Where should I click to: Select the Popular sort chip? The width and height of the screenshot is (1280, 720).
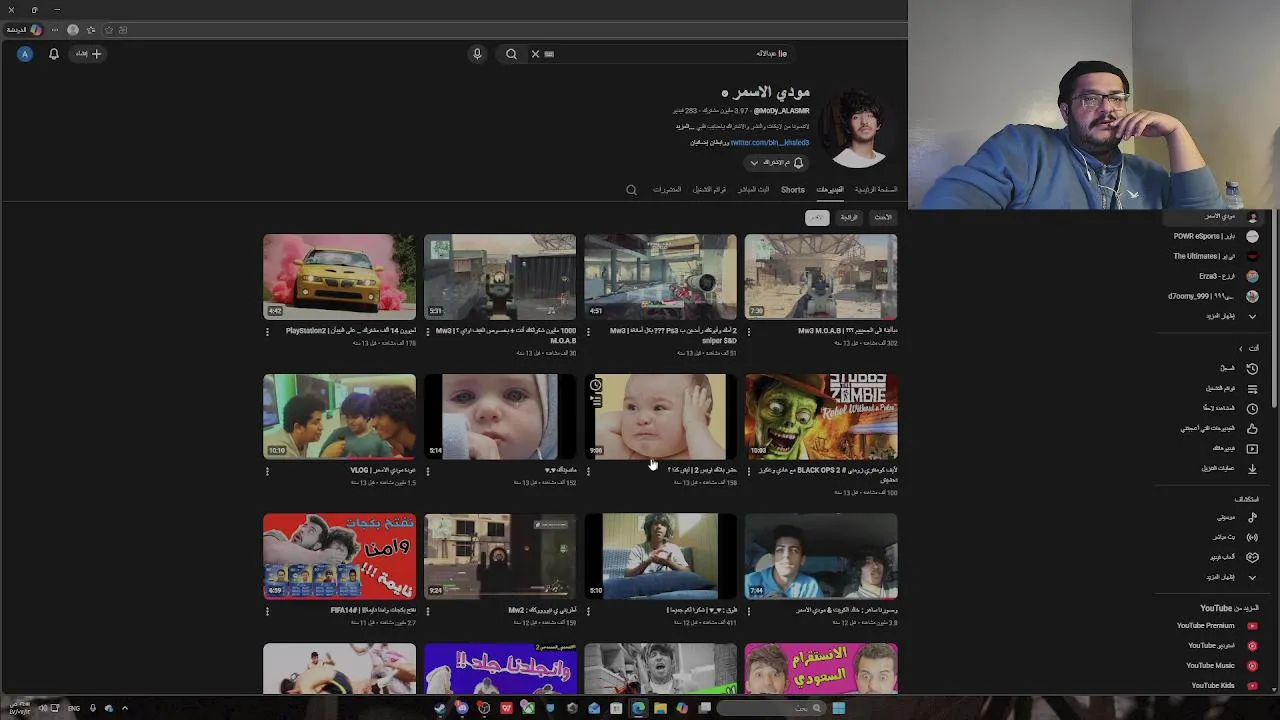click(849, 217)
